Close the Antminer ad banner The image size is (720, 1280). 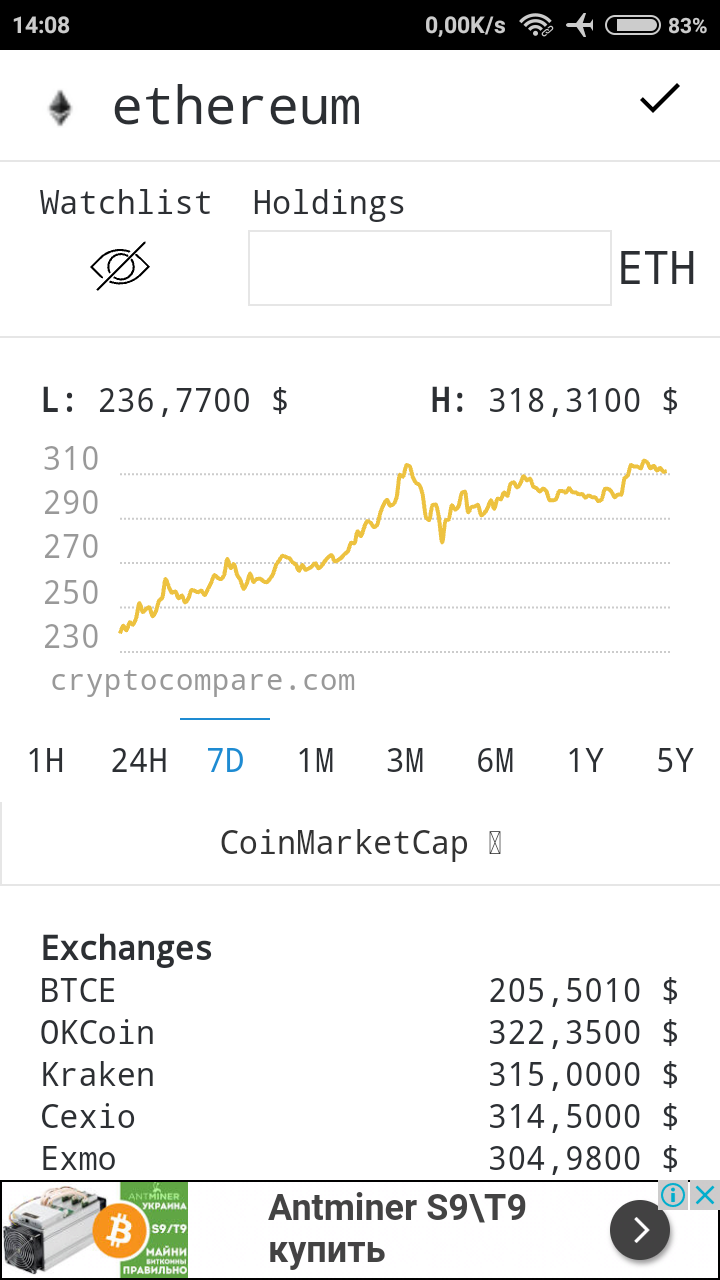point(704,1195)
